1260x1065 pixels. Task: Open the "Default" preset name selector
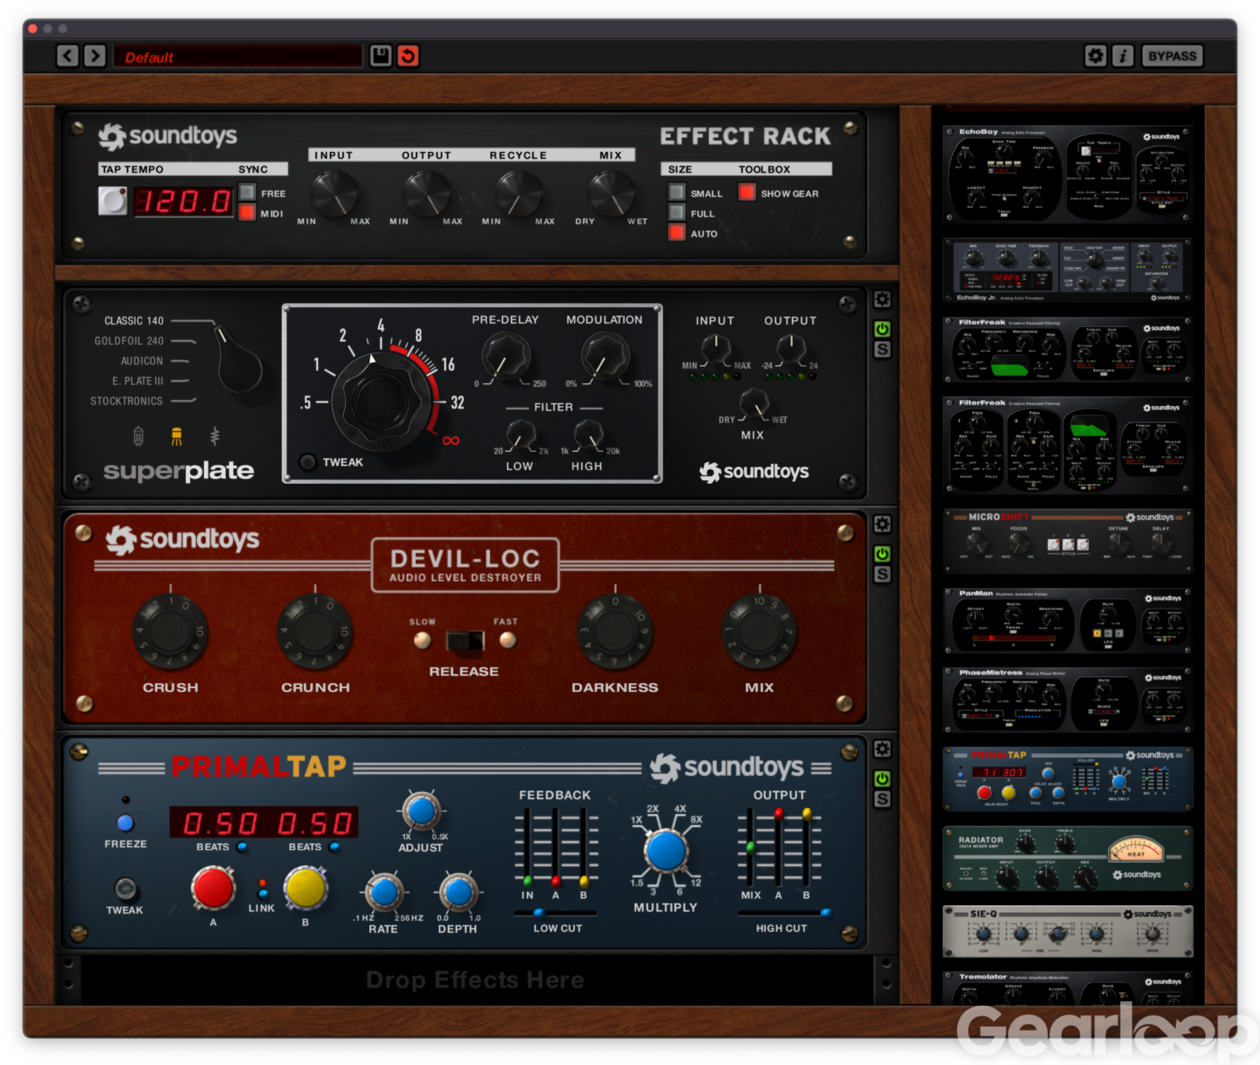click(237, 56)
